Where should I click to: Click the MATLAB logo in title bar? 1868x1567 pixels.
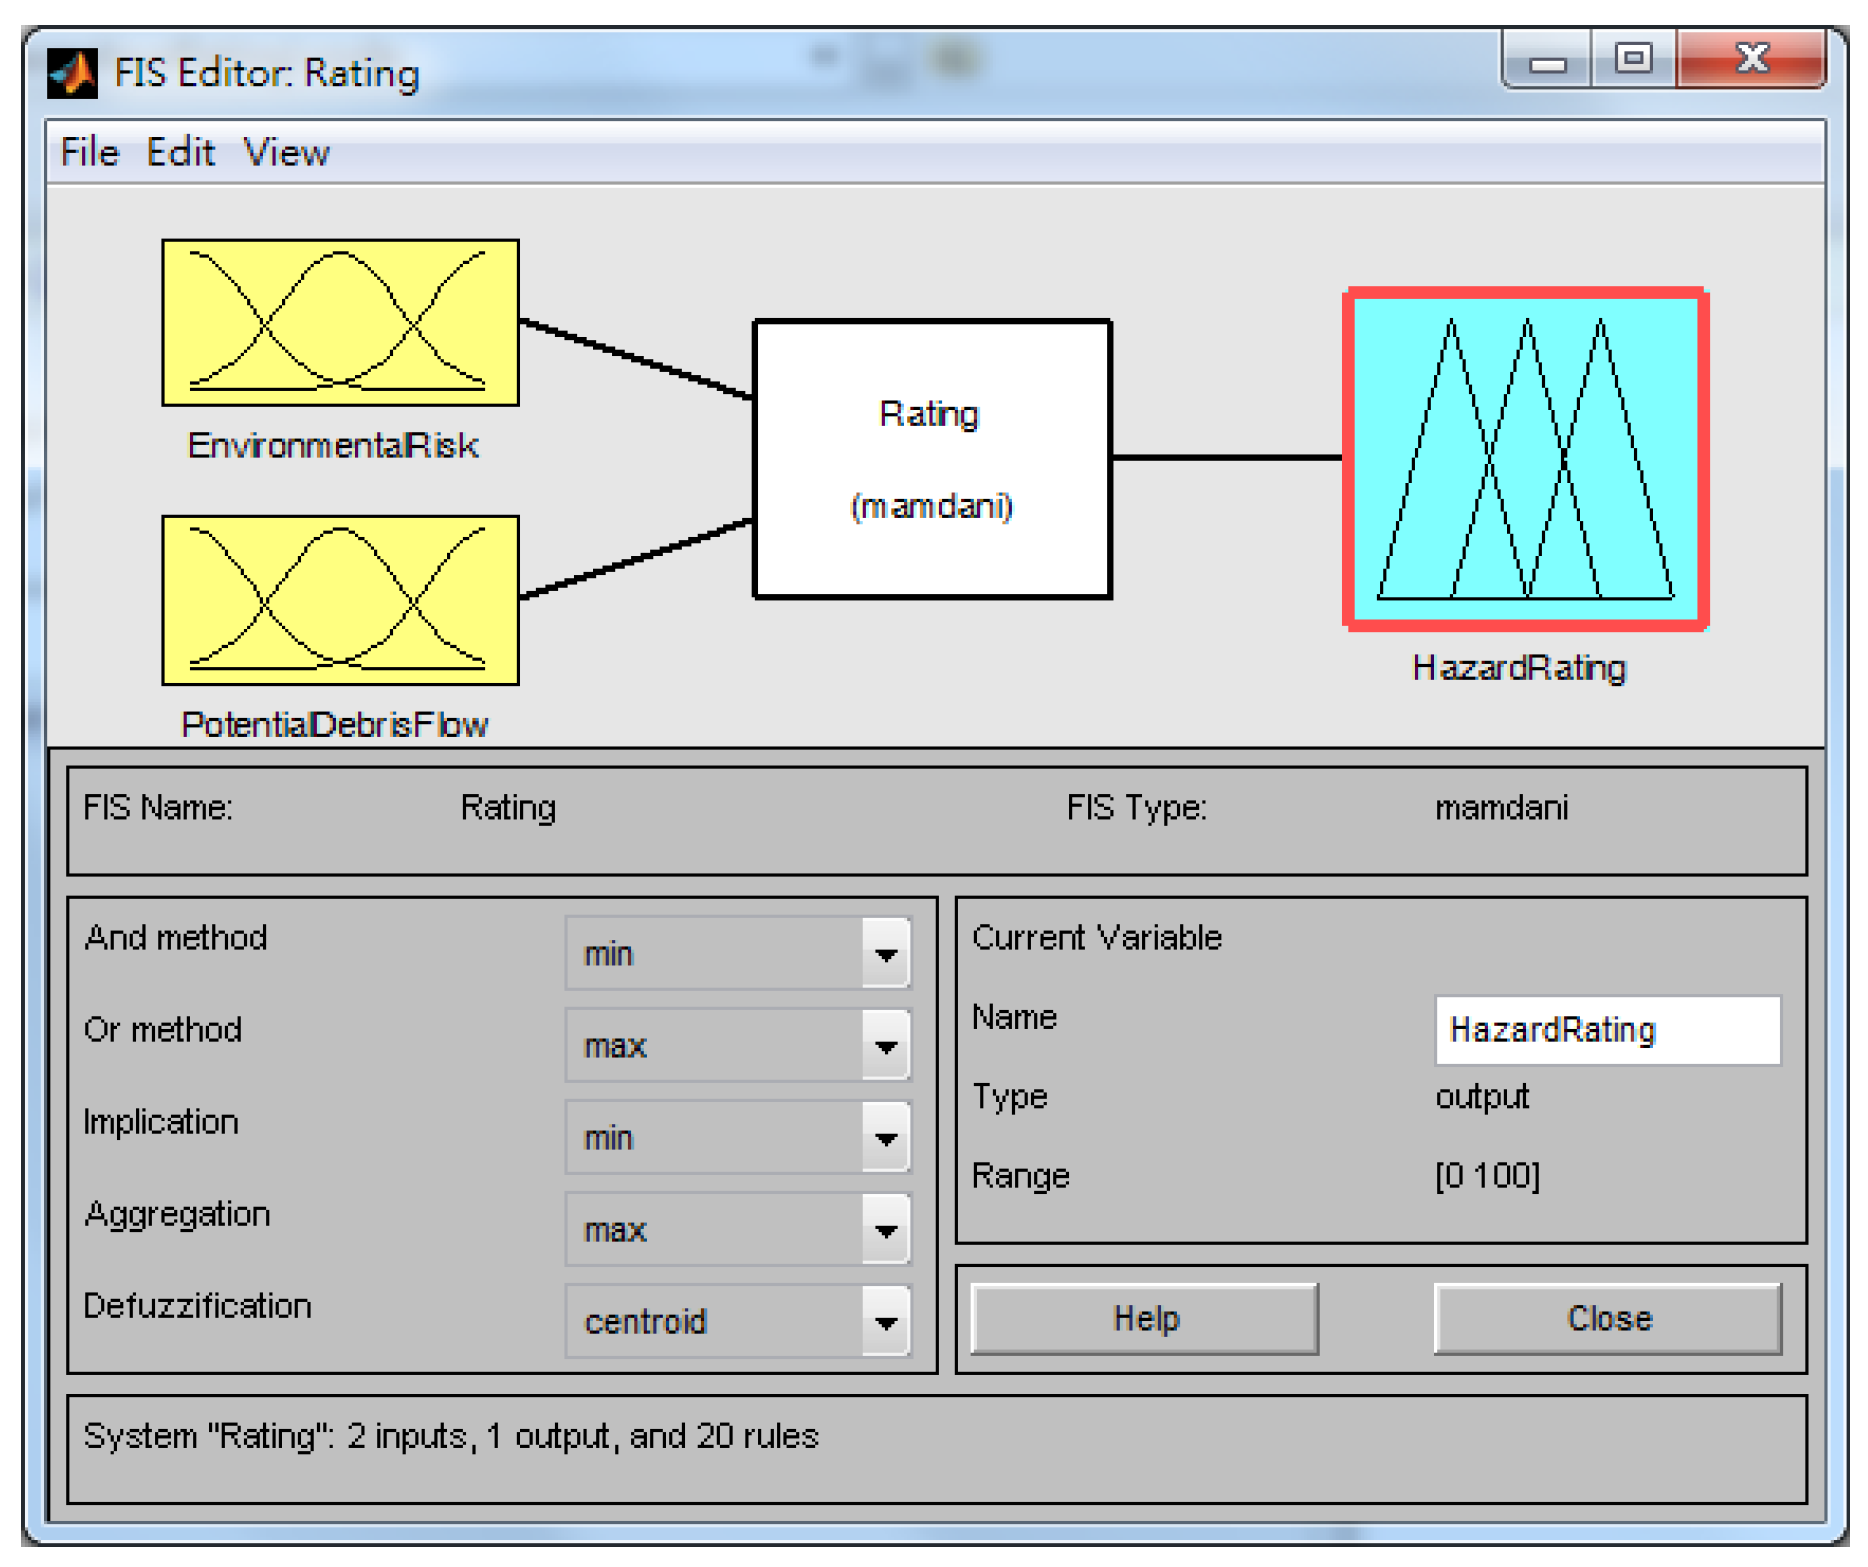[72, 73]
